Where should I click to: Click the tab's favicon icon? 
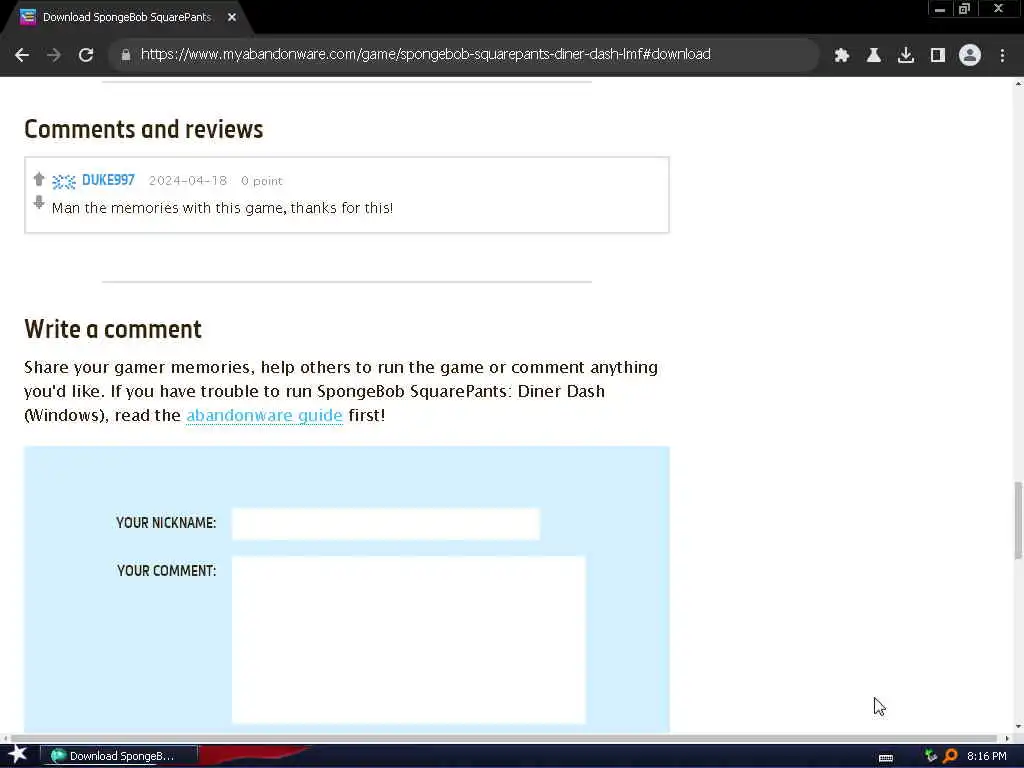pyautogui.click(x=27, y=17)
